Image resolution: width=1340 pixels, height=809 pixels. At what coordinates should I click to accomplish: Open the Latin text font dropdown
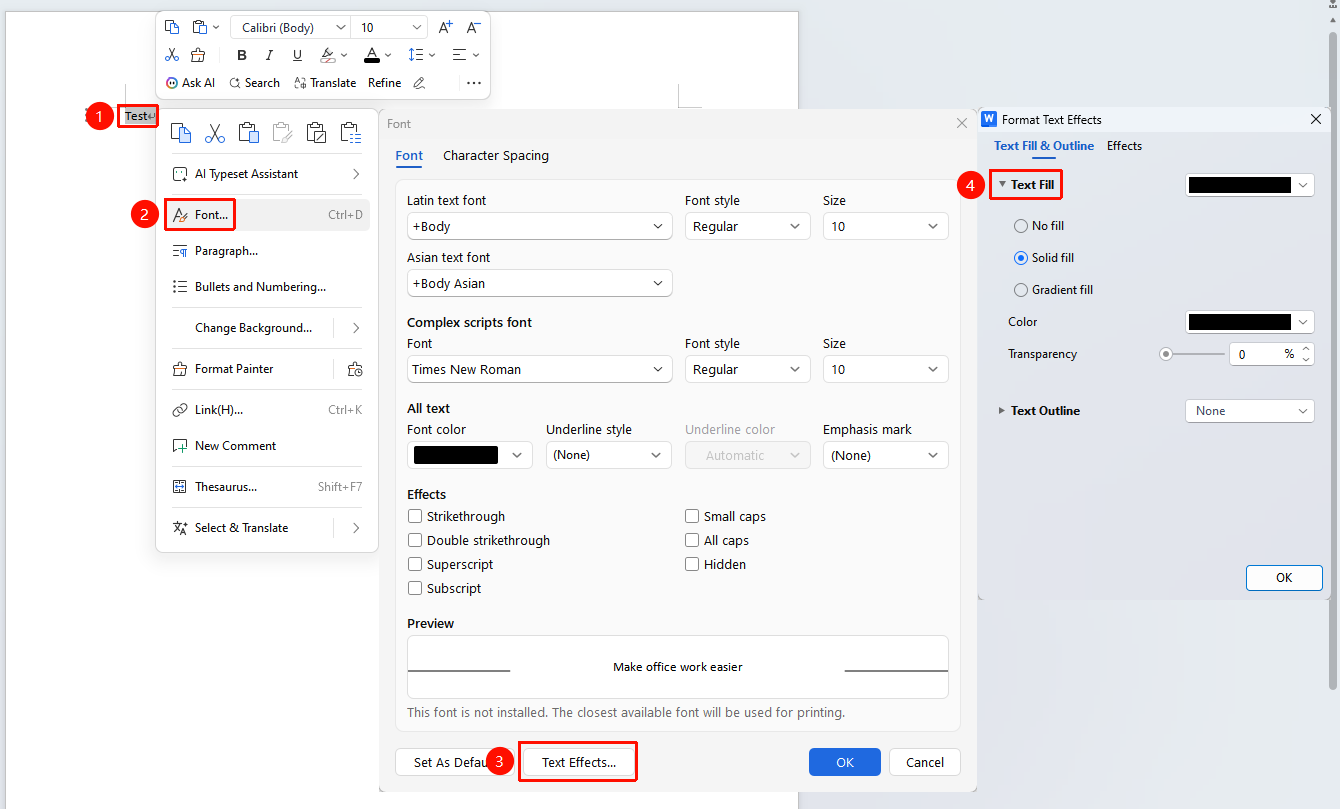tap(539, 227)
